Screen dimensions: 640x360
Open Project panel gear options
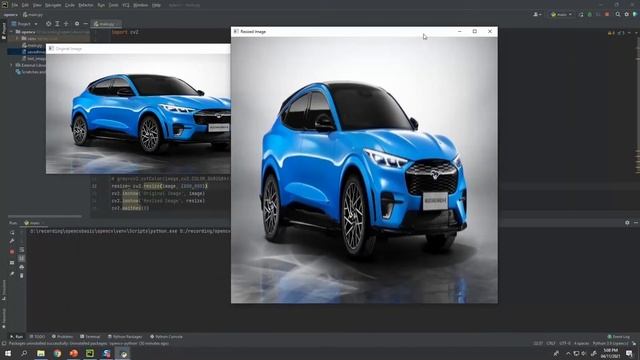[77, 24]
